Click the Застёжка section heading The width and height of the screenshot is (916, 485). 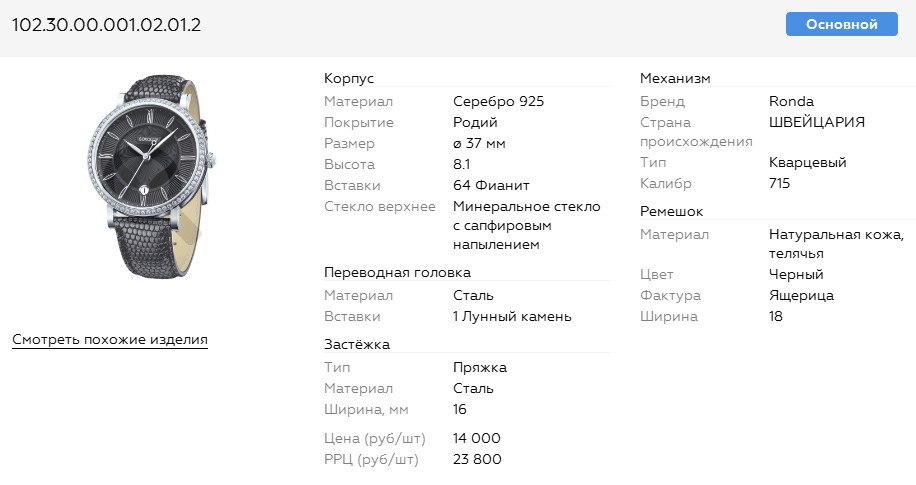coord(357,345)
